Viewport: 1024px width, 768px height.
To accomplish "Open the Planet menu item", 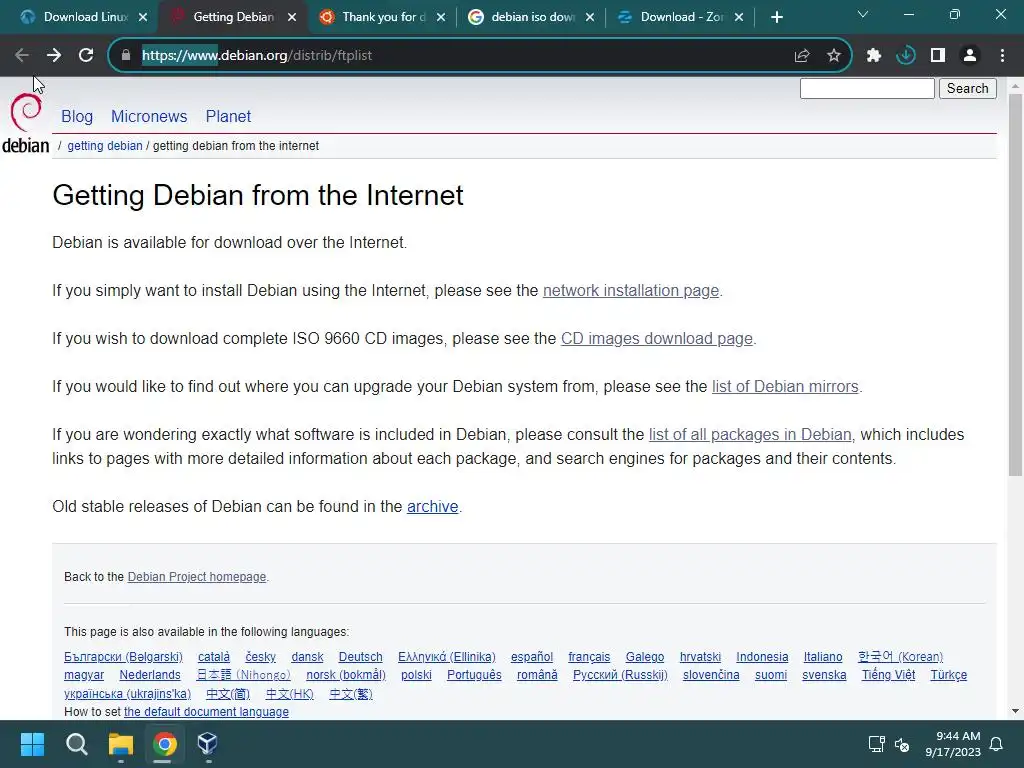I will (228, 116).
